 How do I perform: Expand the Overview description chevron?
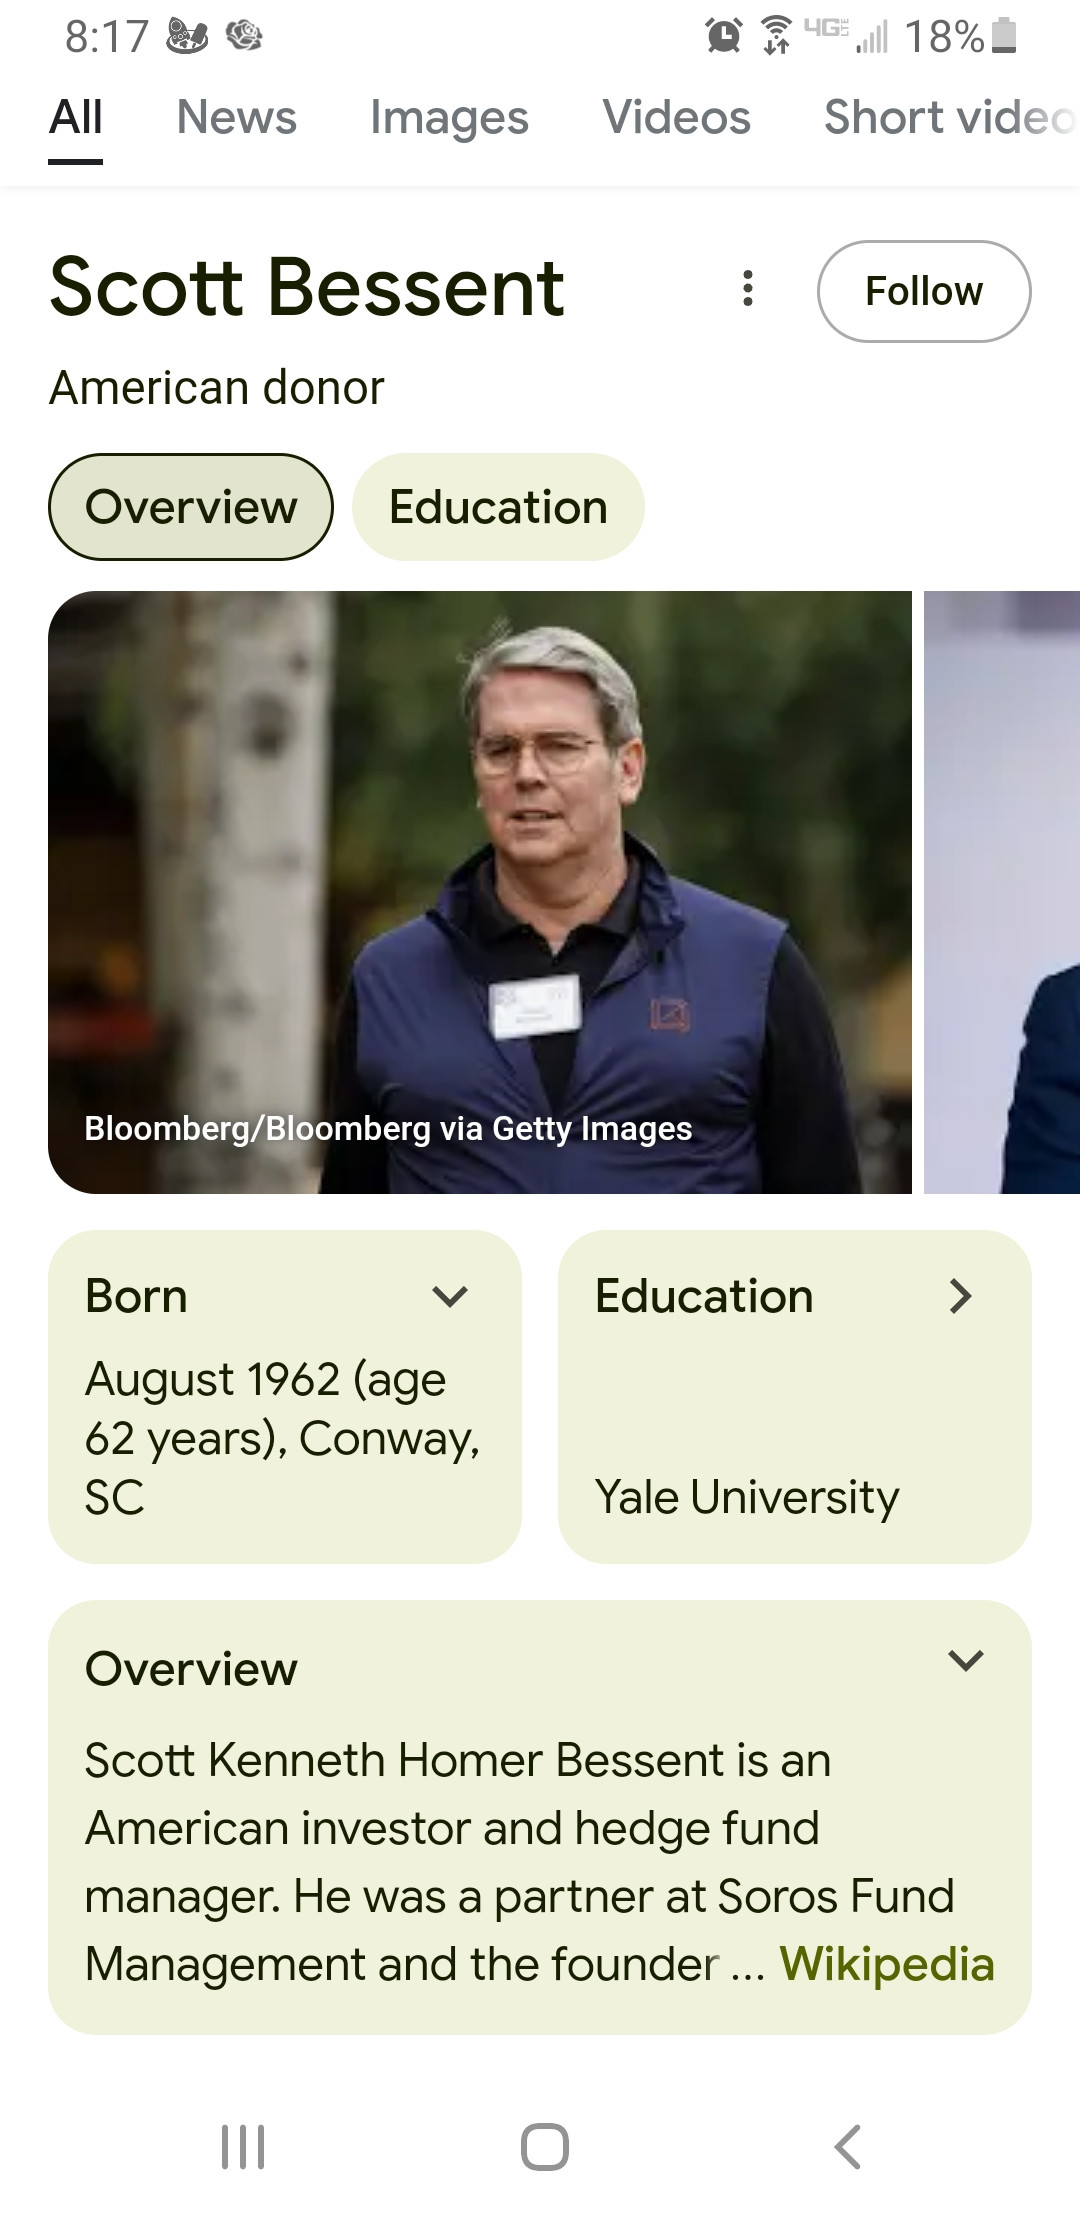click(x=966, y=1661)
